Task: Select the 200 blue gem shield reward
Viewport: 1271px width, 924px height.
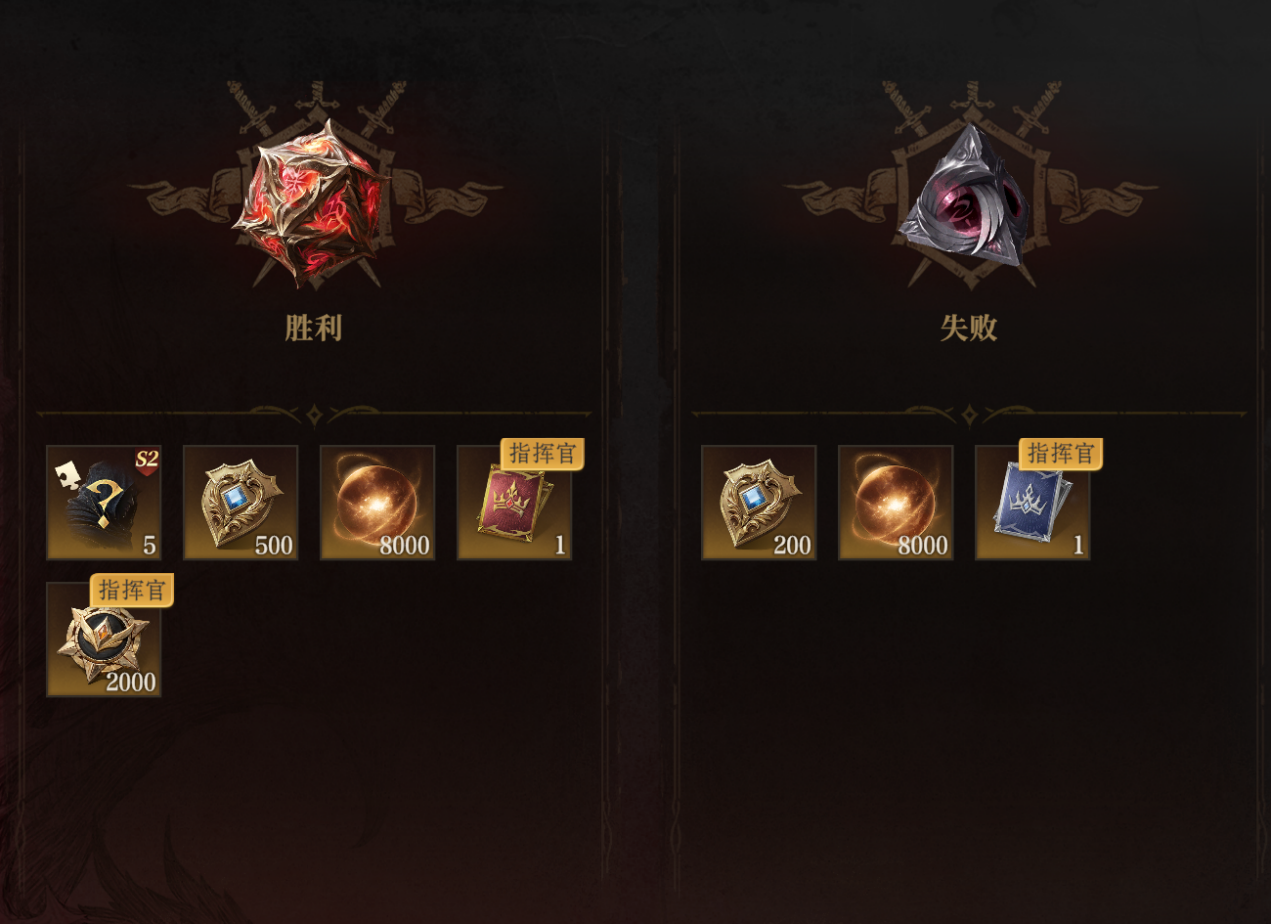Action: (x=759, y=503)
